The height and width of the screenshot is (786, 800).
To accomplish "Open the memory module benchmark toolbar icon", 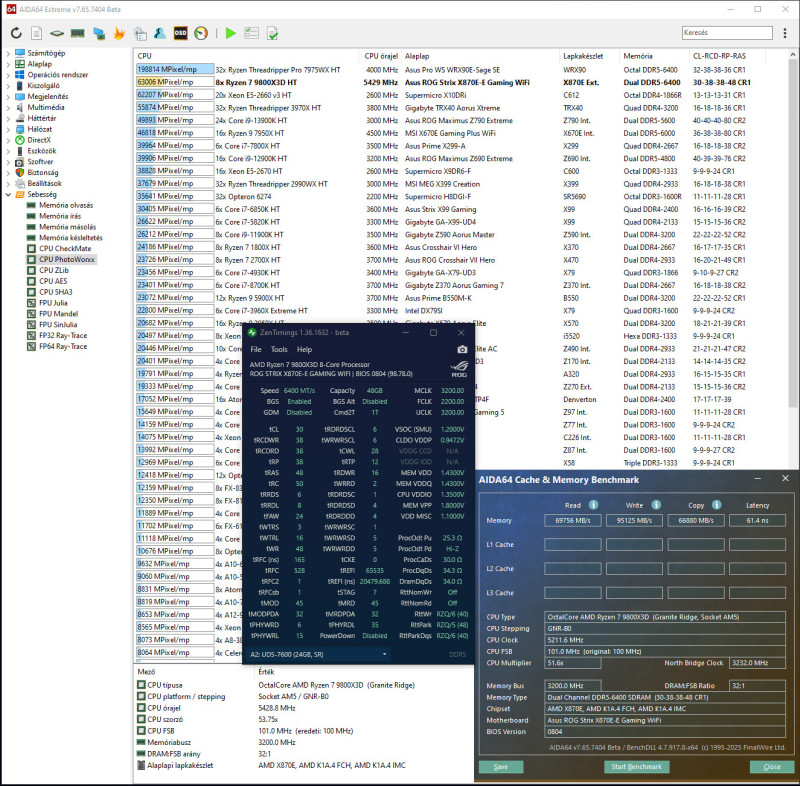I will tap(78, 33).
